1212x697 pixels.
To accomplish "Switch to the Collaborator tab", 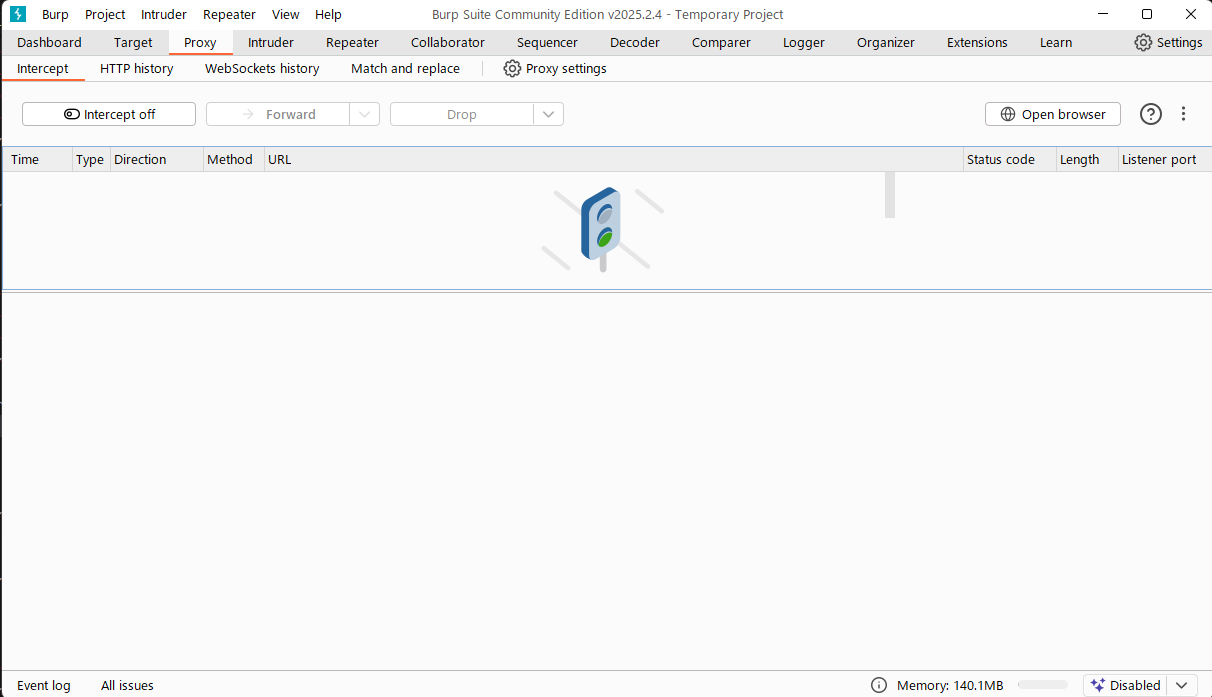I will point(448,42).
